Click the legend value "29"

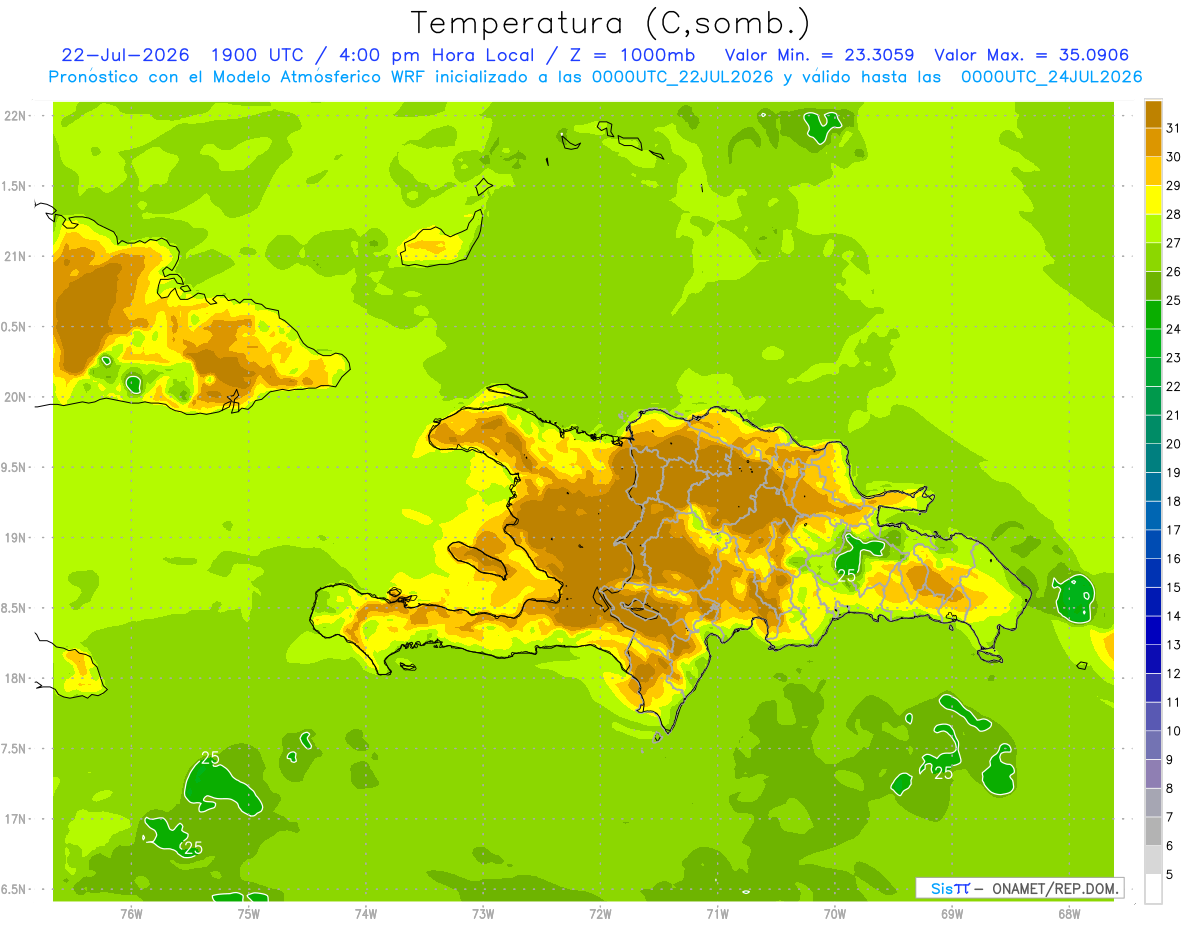[x=1174, y=186]
